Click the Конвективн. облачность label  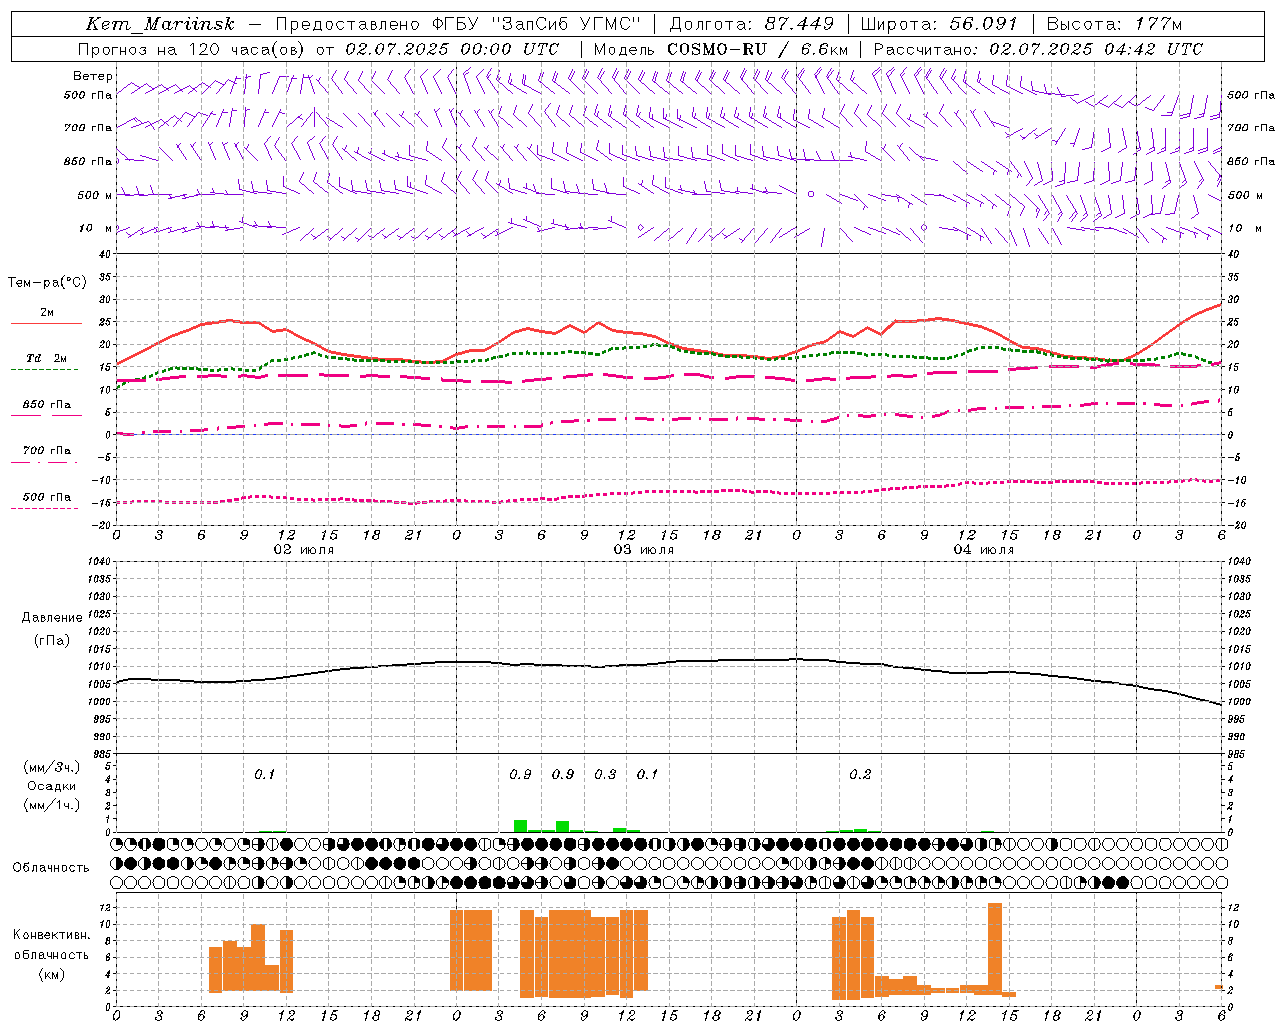tap(51, 945)
